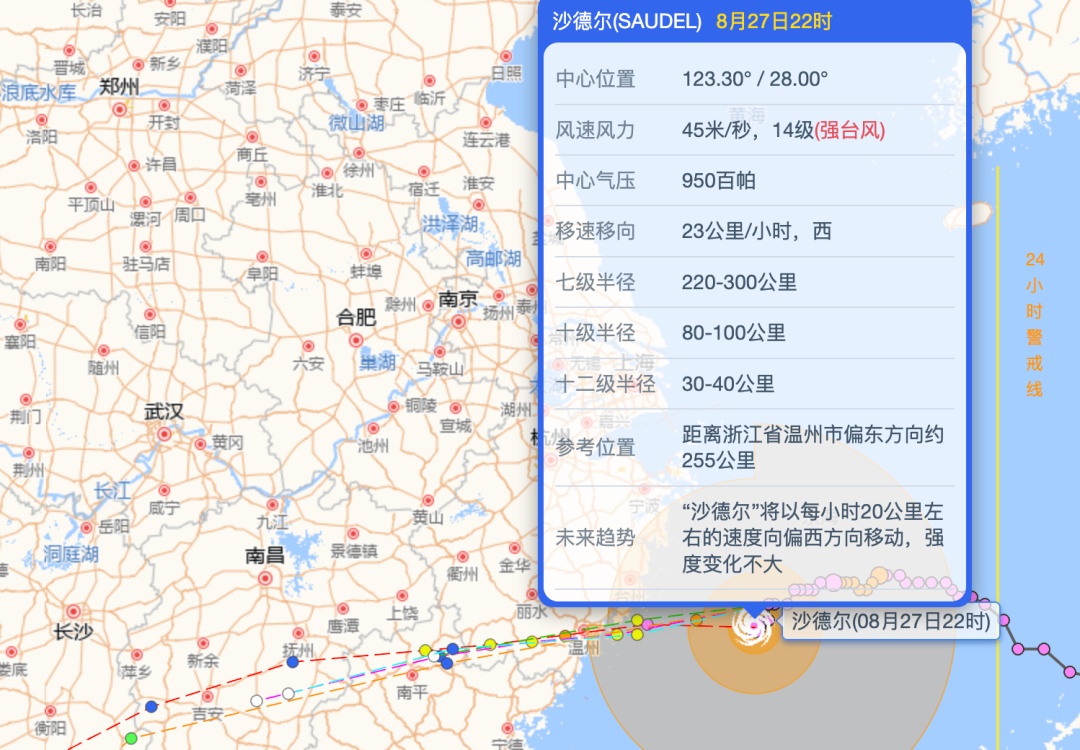Click the 参考位置 row label
The height and width of the screenshot is (750, 1080).
pyautogui.click(x=595, y=447)
